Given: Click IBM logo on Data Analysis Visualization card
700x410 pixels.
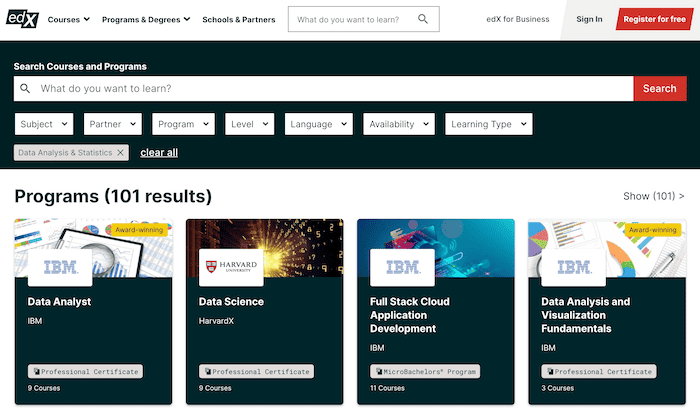Looking at the screenshot, I should point(574,268).
